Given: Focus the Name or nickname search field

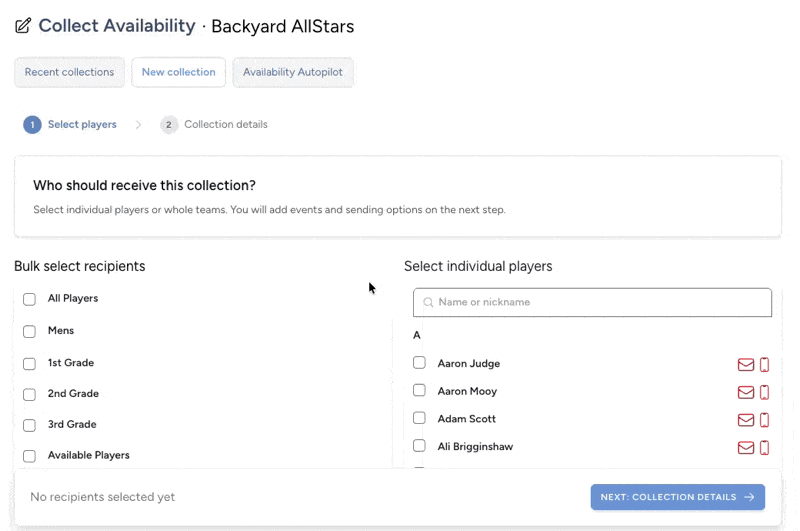Looking at the screenshot, I should pyautogui.click(x=592, y=302).
